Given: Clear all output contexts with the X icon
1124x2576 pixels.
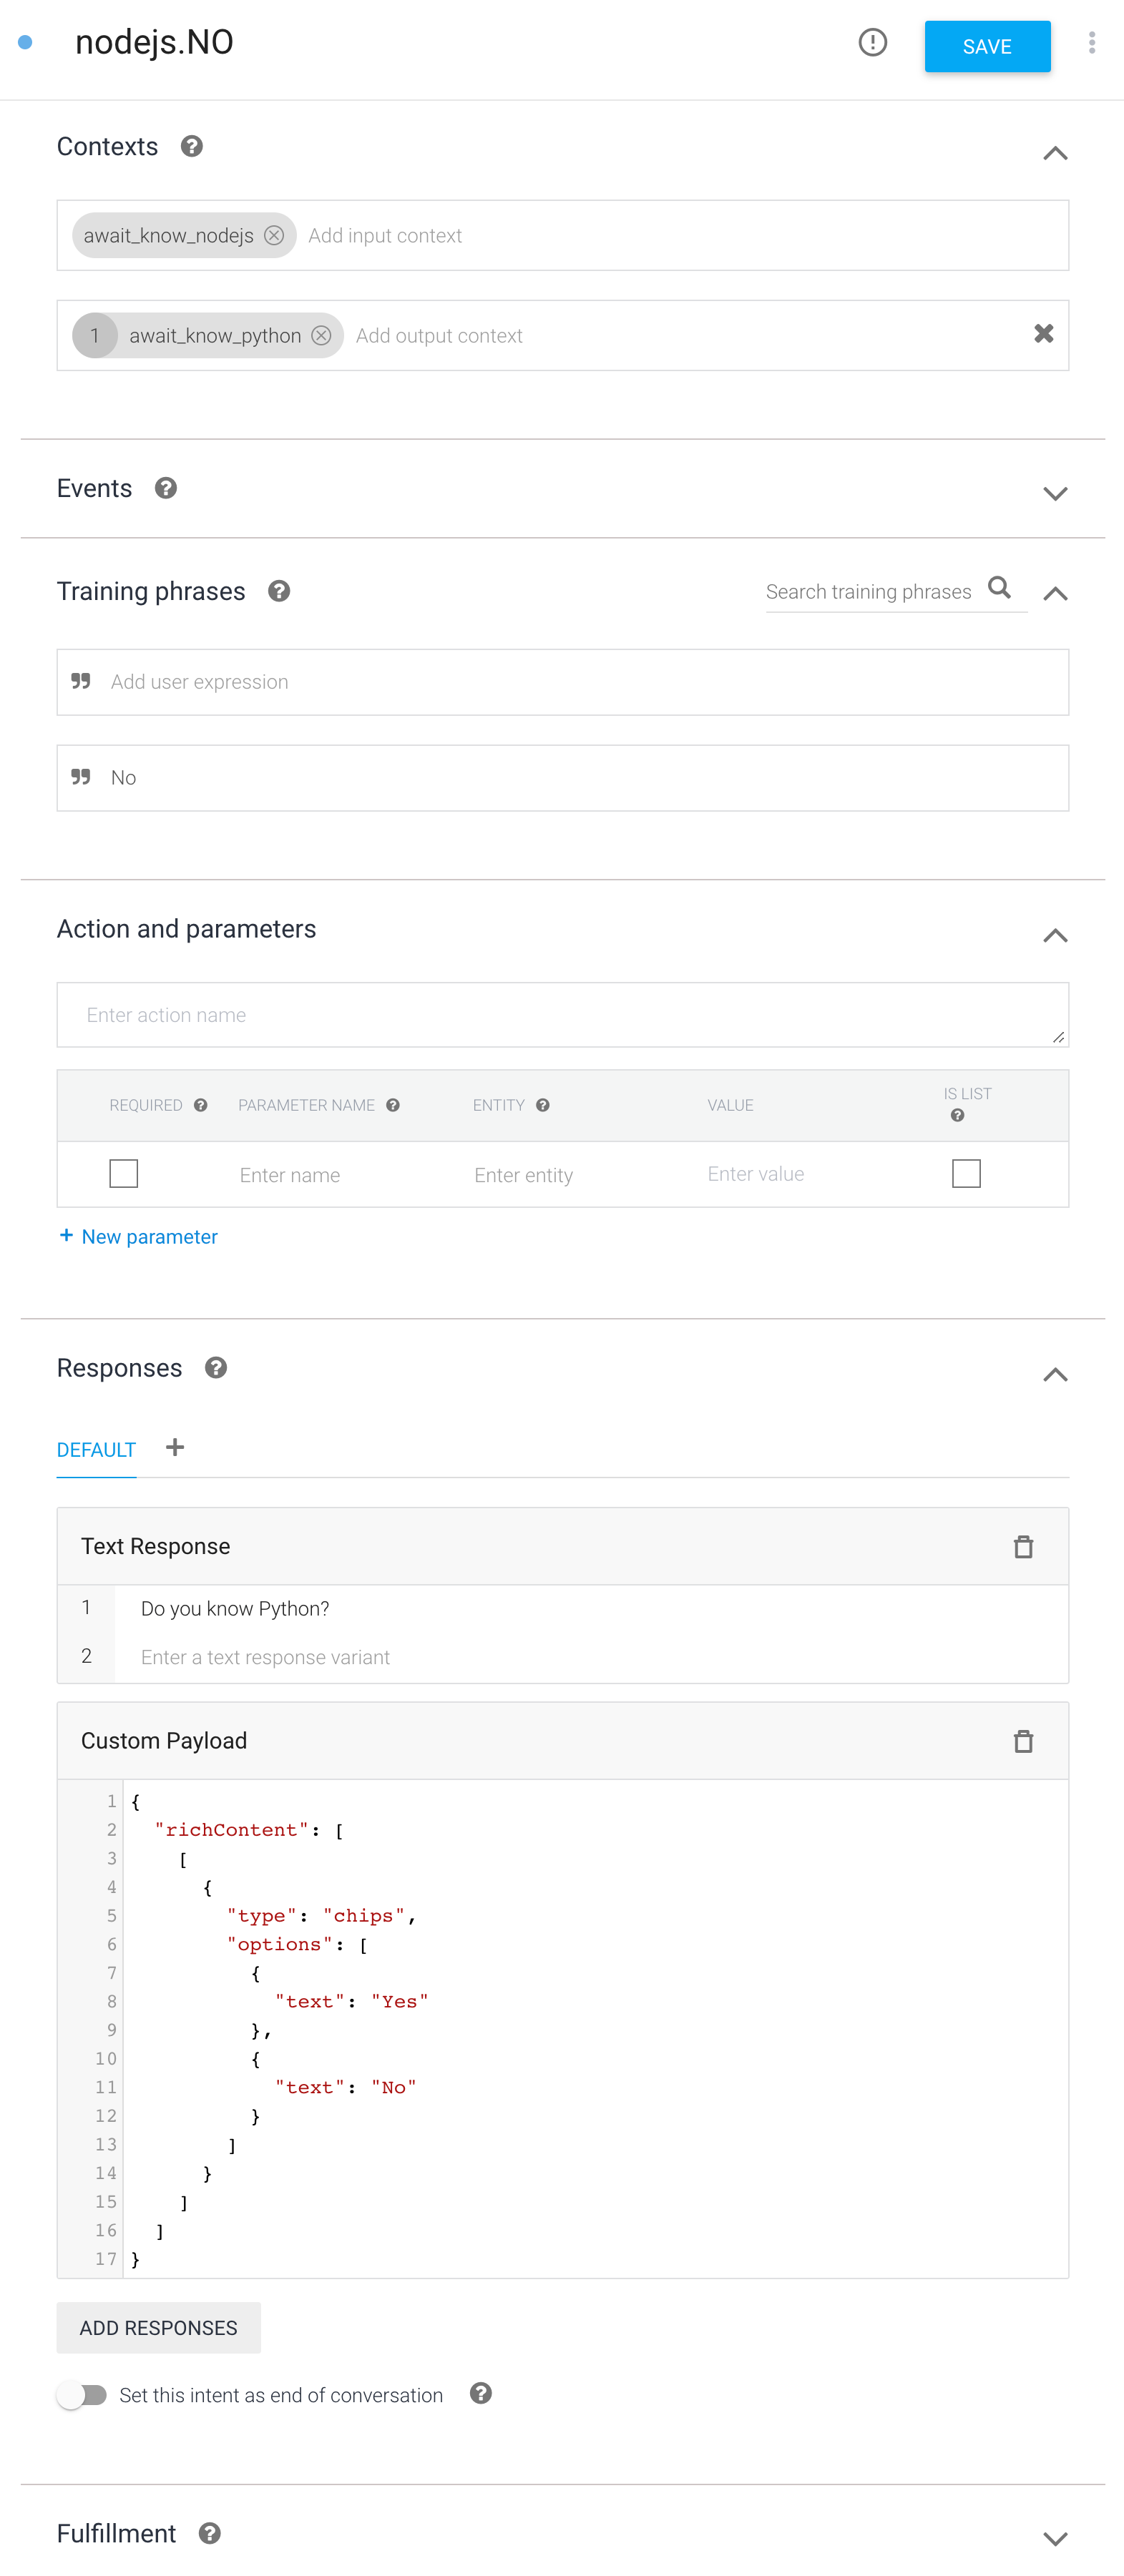Looking at the screenshot, I should click(x=1043, y=334).
